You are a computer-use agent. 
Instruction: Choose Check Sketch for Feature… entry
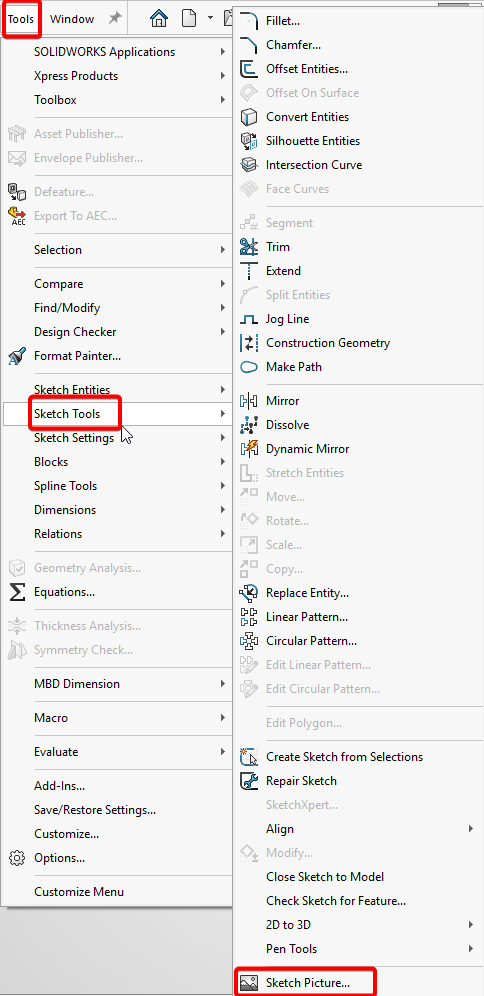(x=336, y=901)
